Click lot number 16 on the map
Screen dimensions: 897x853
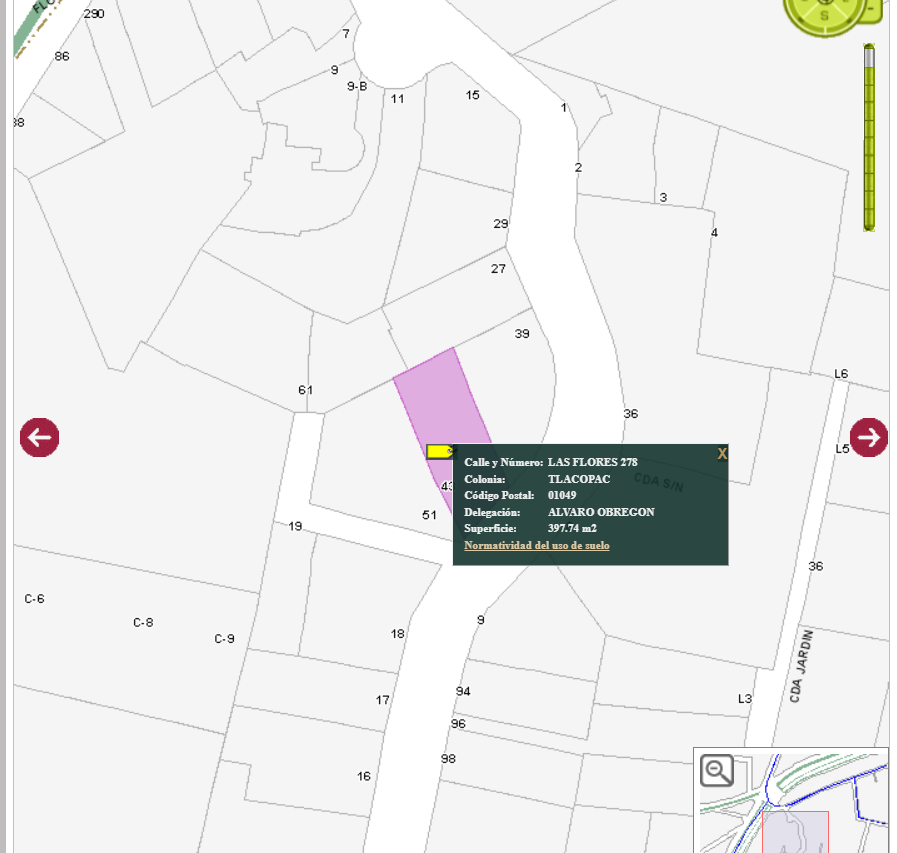click(364, 776)
